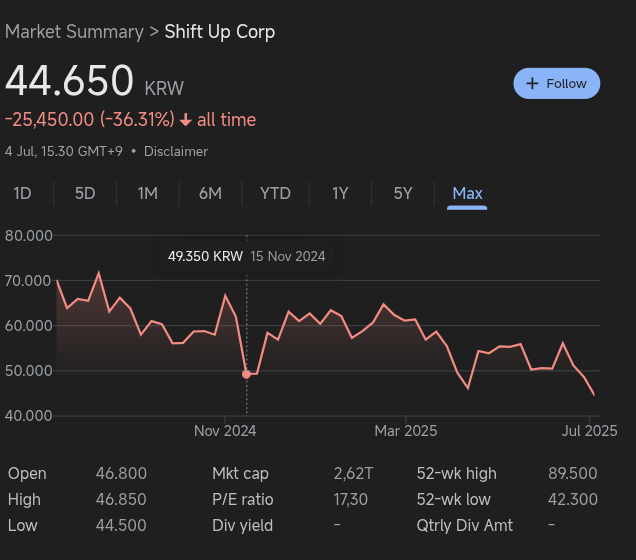Click the -25,450.00 (-36.31%) change text
Viewport: 636px width, 560px height.
90,120
